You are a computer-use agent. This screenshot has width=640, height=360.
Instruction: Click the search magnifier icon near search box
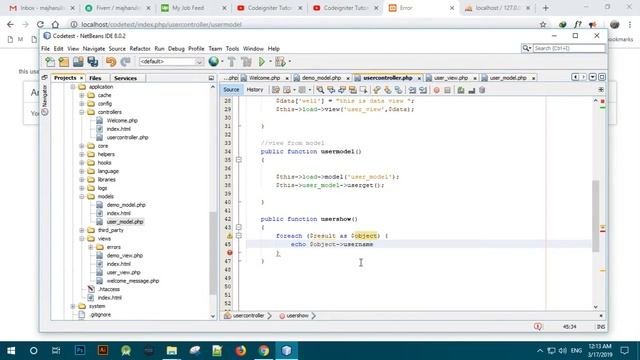tap(526, 48)
